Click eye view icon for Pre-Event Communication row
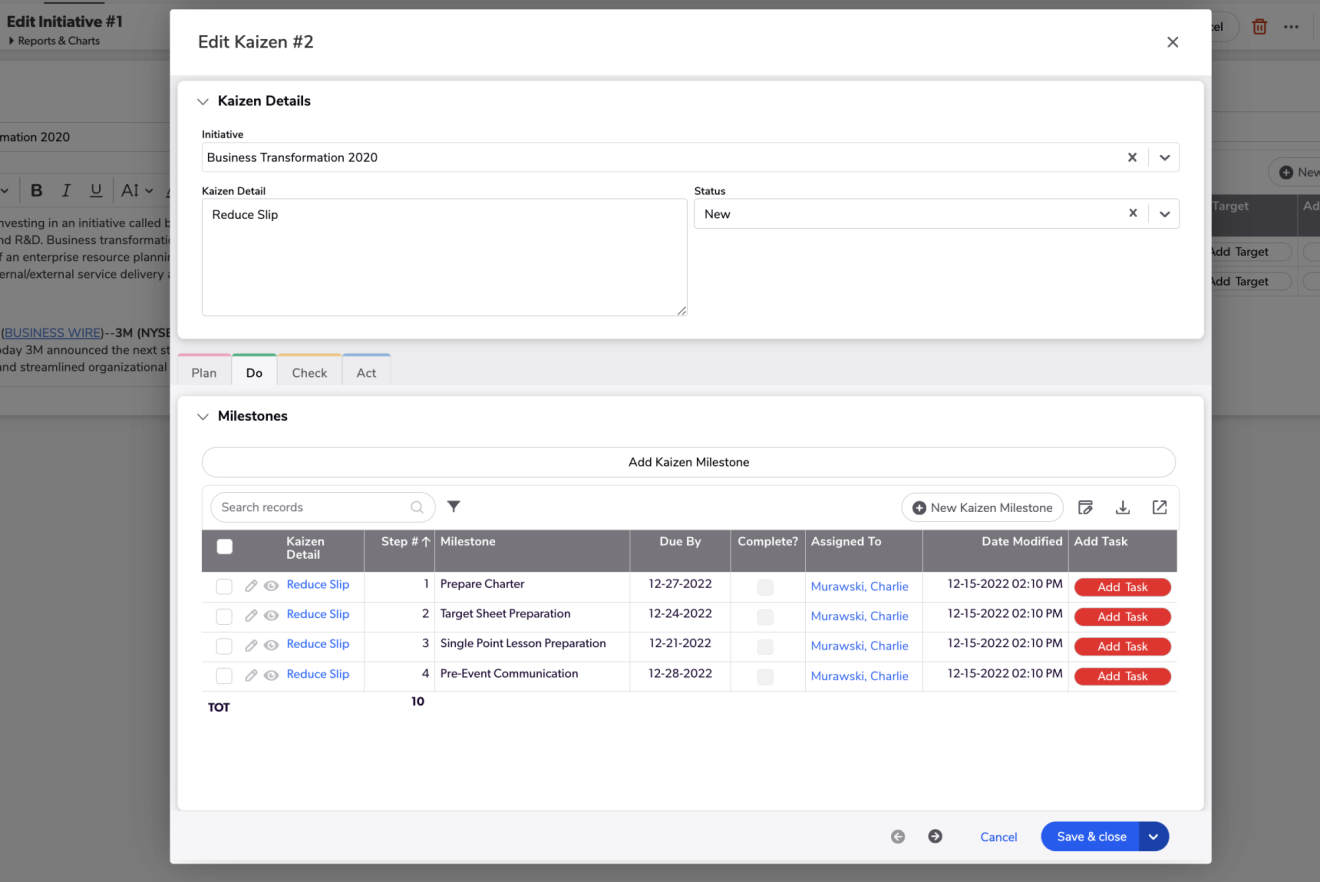The image size is (1320, 882). click(271, 676)
